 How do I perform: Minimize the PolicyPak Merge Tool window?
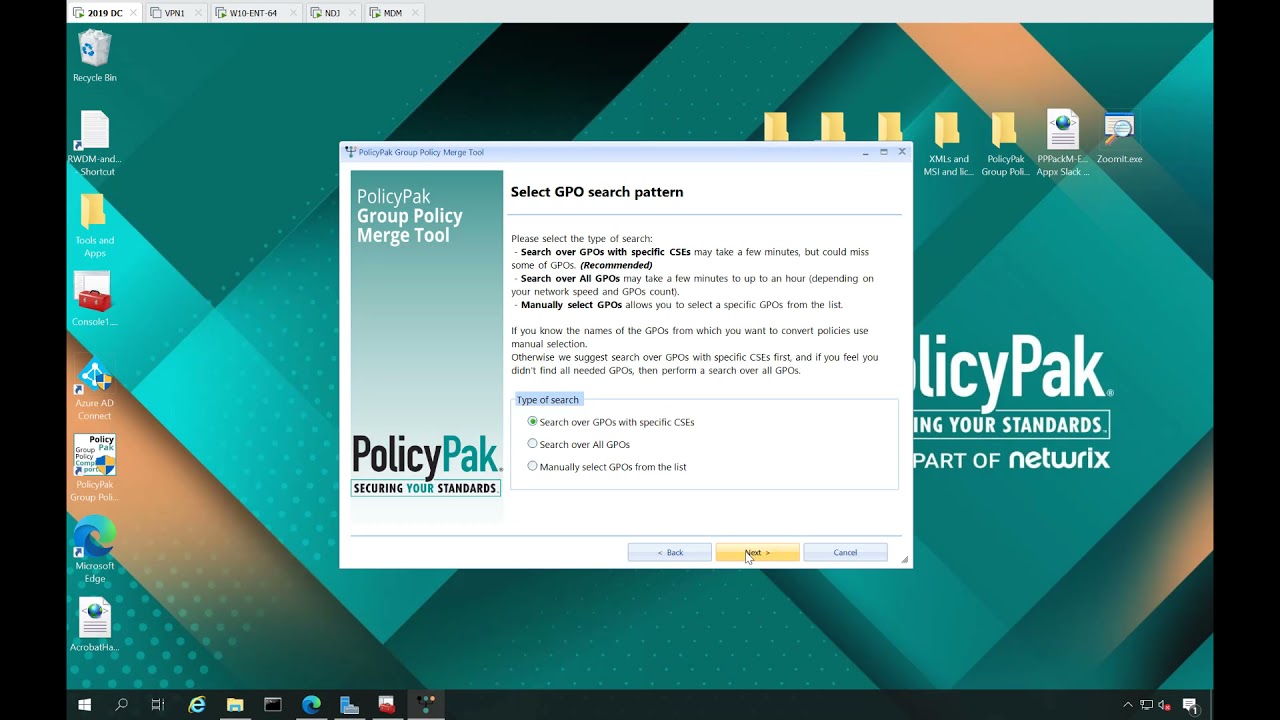tap(865, 152)
